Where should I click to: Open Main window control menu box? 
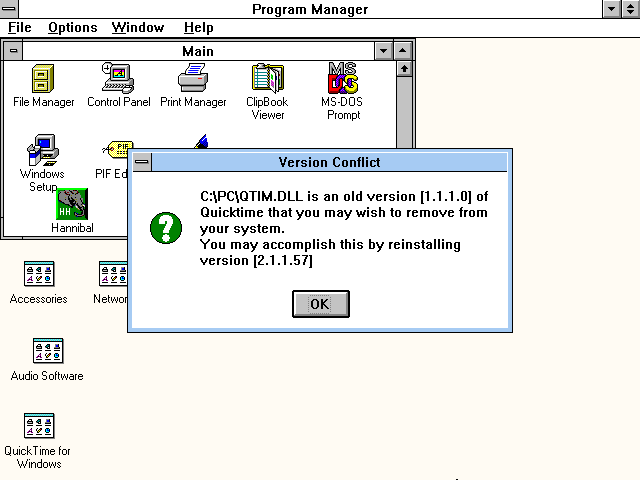[13, 51]
